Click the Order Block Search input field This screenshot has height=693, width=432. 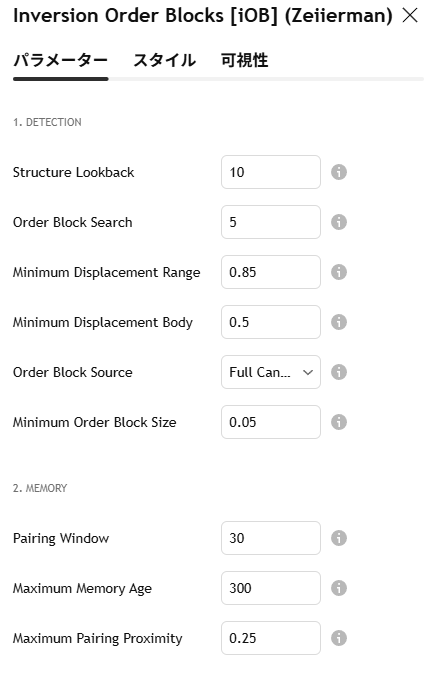271,222
